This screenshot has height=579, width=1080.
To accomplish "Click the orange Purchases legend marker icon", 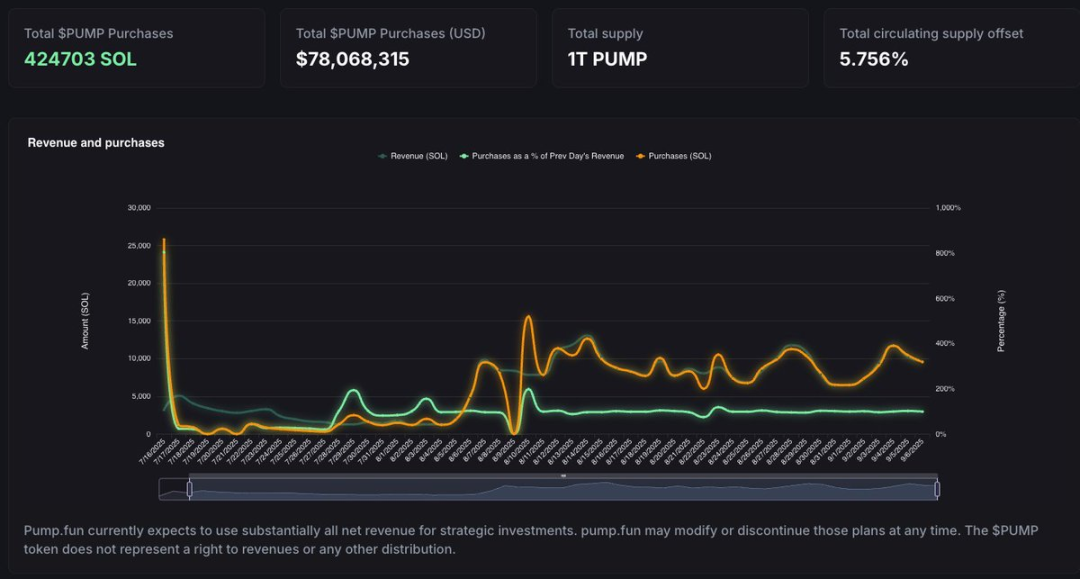I will tap(641, 156).
